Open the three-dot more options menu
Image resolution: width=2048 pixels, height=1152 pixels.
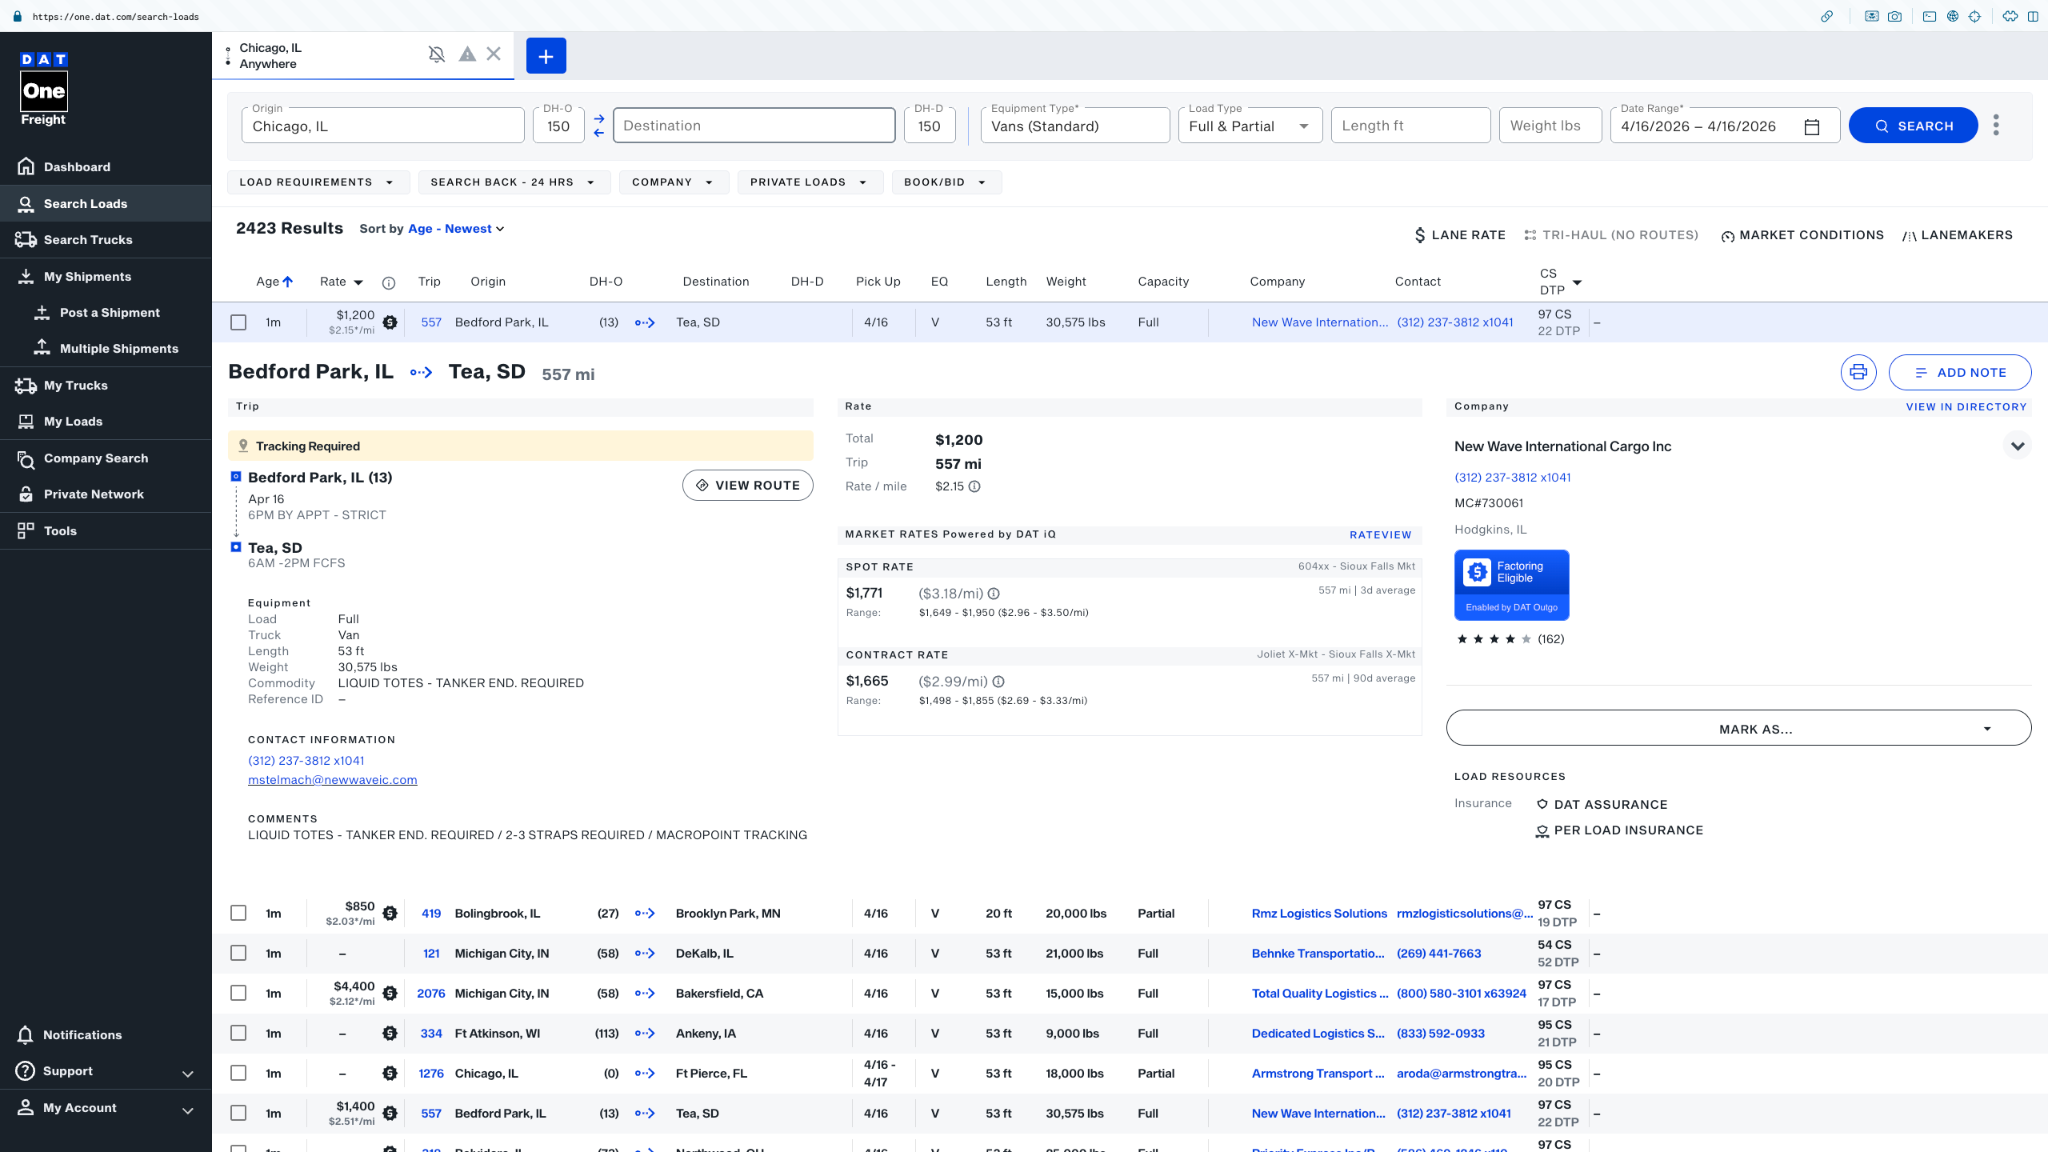[1996, 125]
